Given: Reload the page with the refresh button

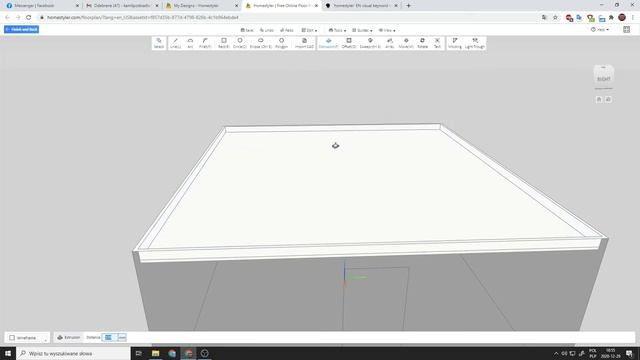Looking at the screenshot, I should [29, 18].
